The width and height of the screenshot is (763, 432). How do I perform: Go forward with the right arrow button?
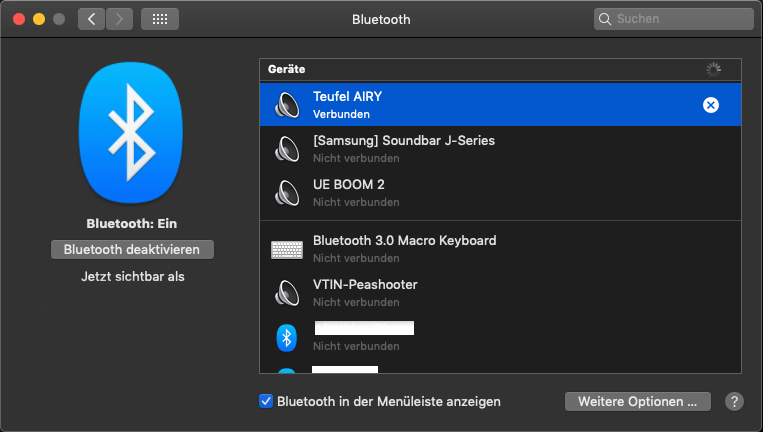(x=119, y=19)
